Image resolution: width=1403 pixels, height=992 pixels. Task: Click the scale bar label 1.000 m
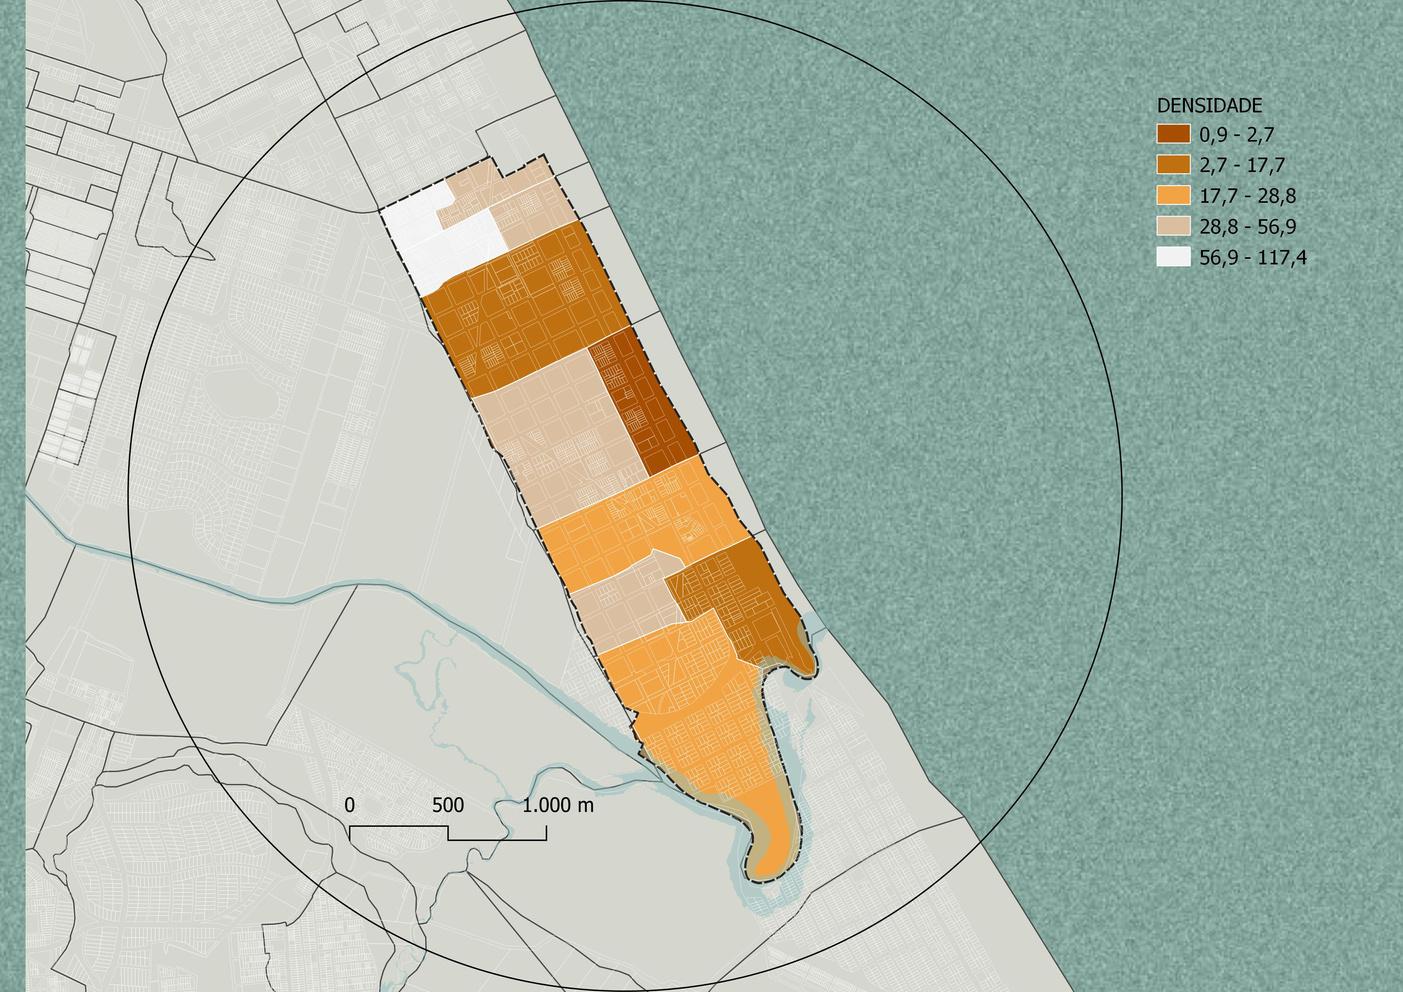point(558,805)
